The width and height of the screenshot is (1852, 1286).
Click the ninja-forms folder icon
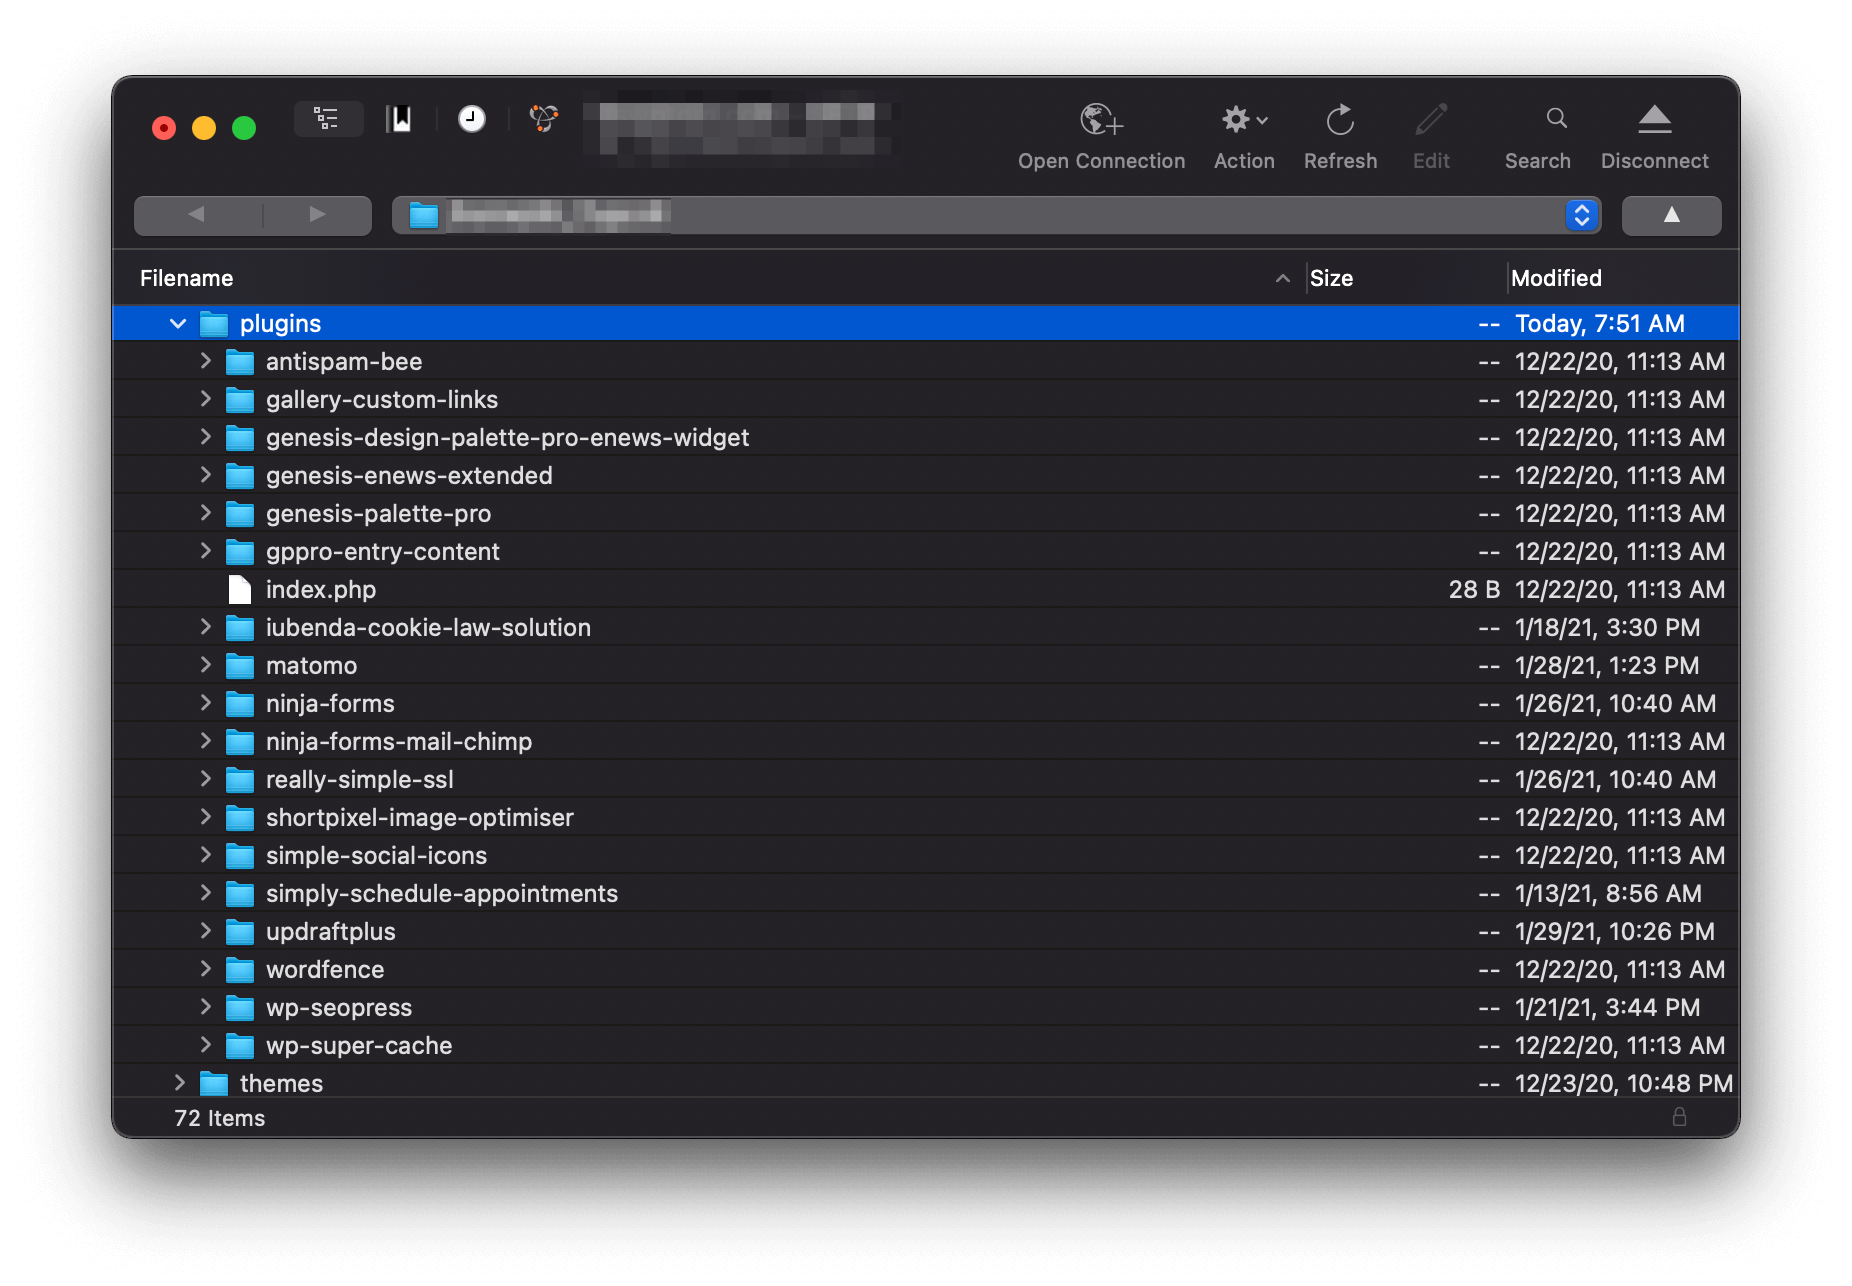tap(240, 704)
